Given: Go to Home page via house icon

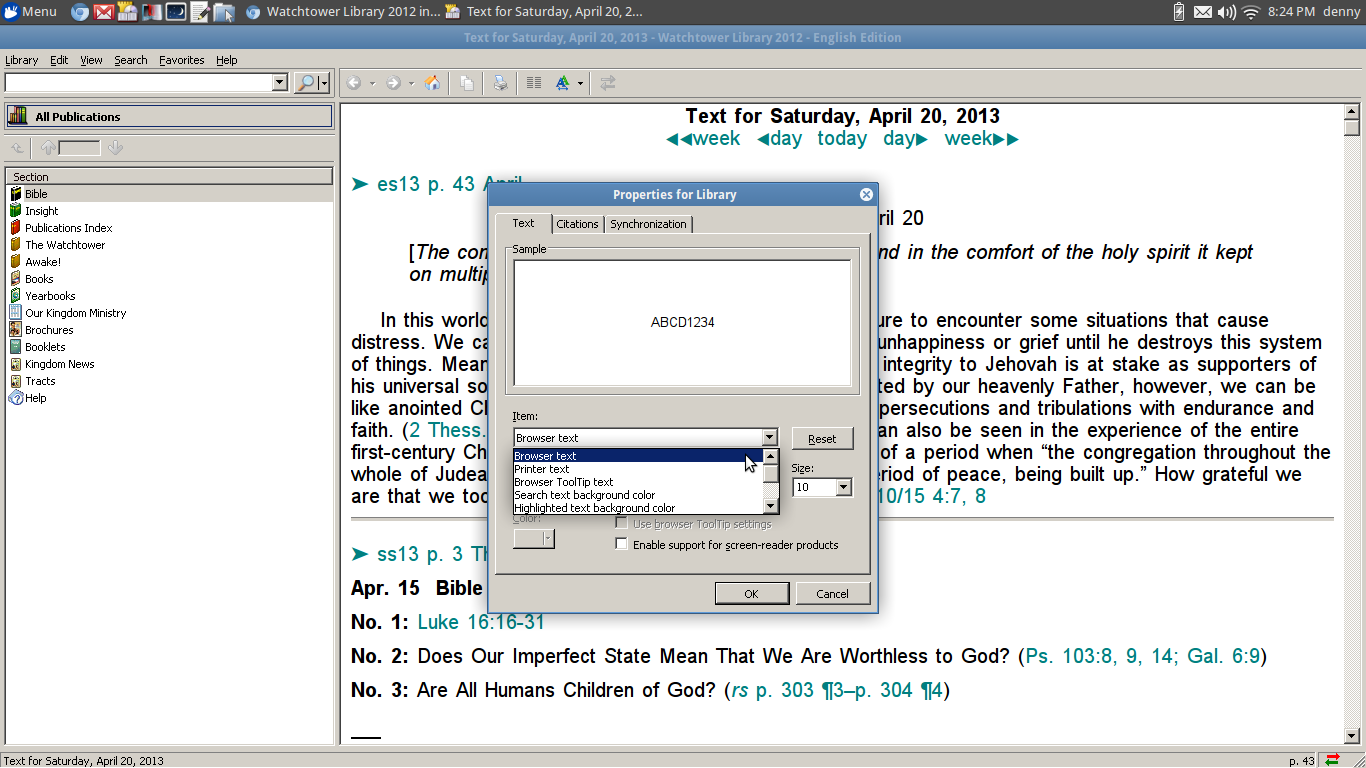Looking at the screenshot, I should [432, 83].
